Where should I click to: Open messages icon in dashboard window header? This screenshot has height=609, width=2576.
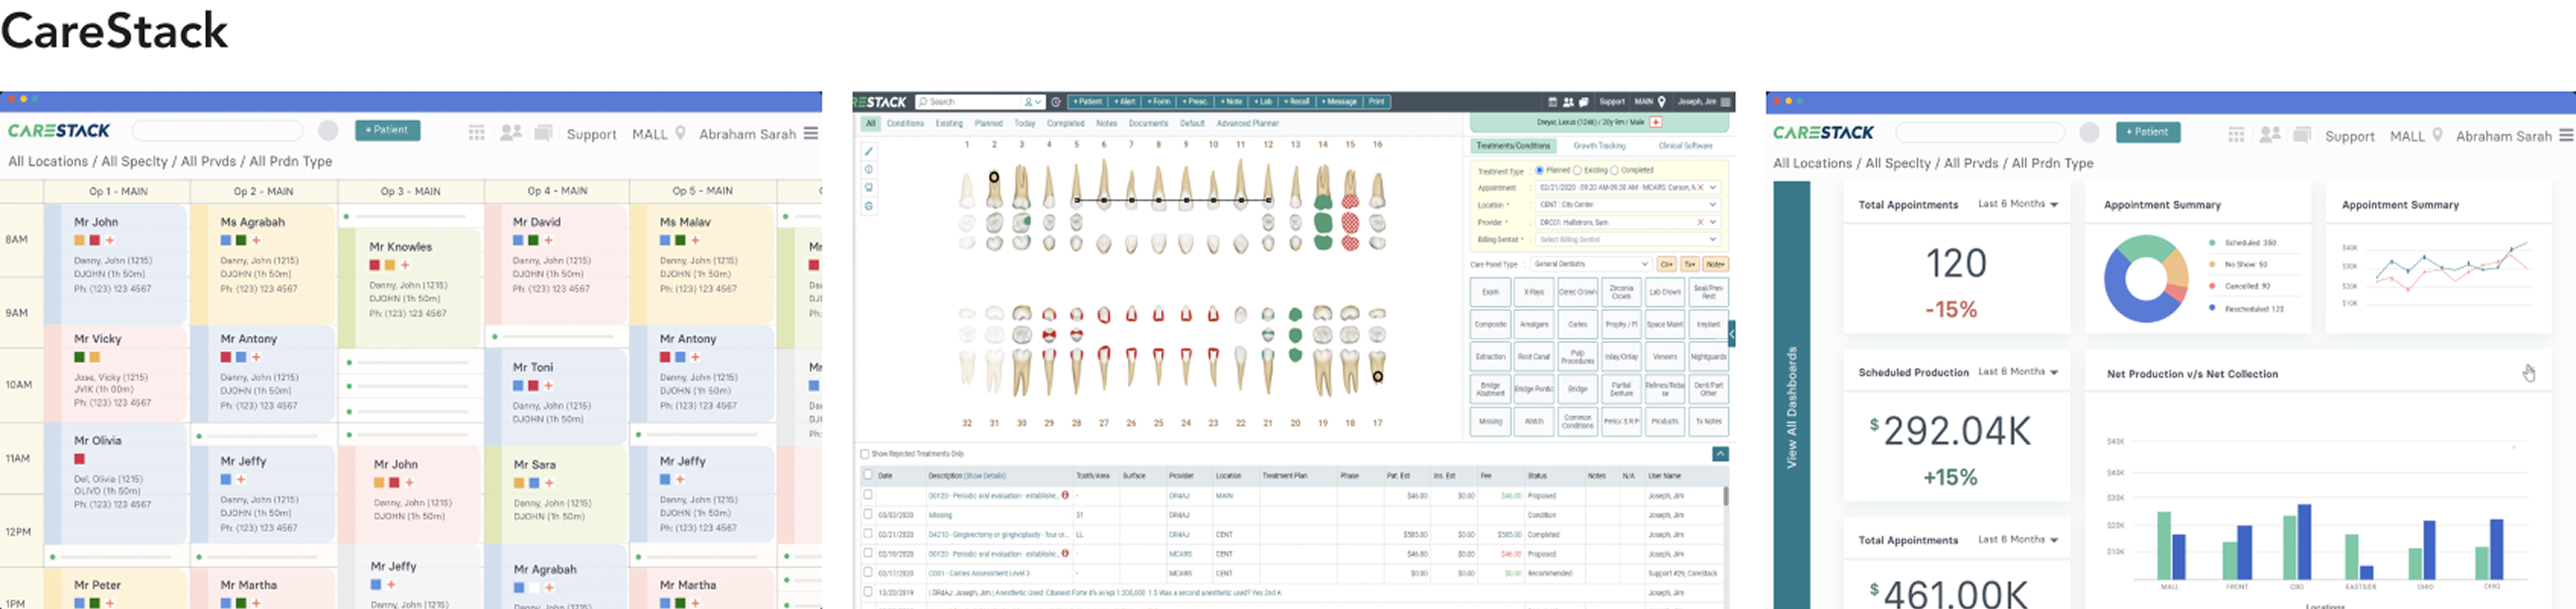(2302, 135)
